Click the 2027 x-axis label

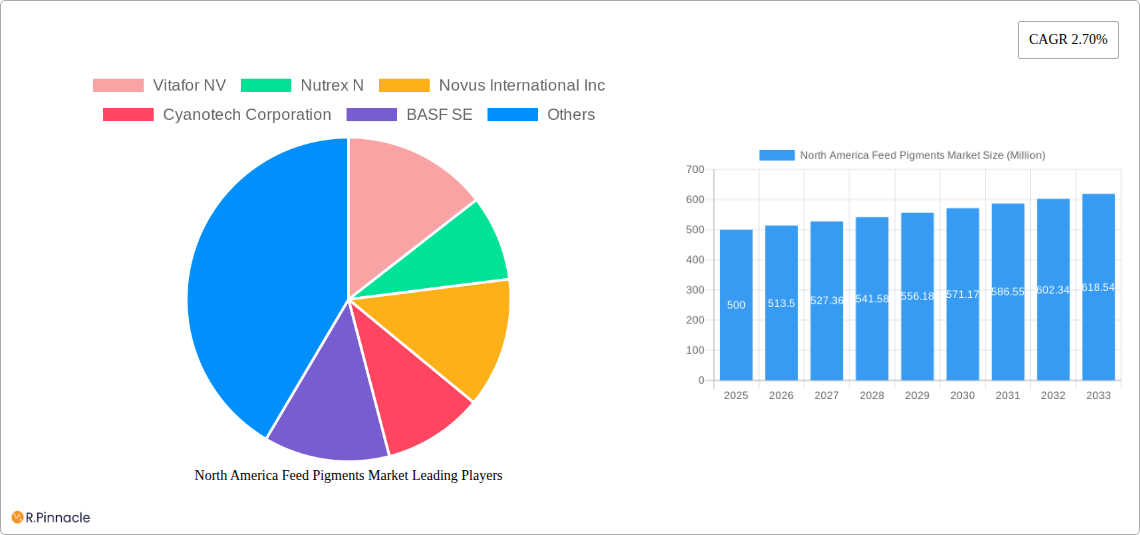pyautogui.click(x=827, y=395)
